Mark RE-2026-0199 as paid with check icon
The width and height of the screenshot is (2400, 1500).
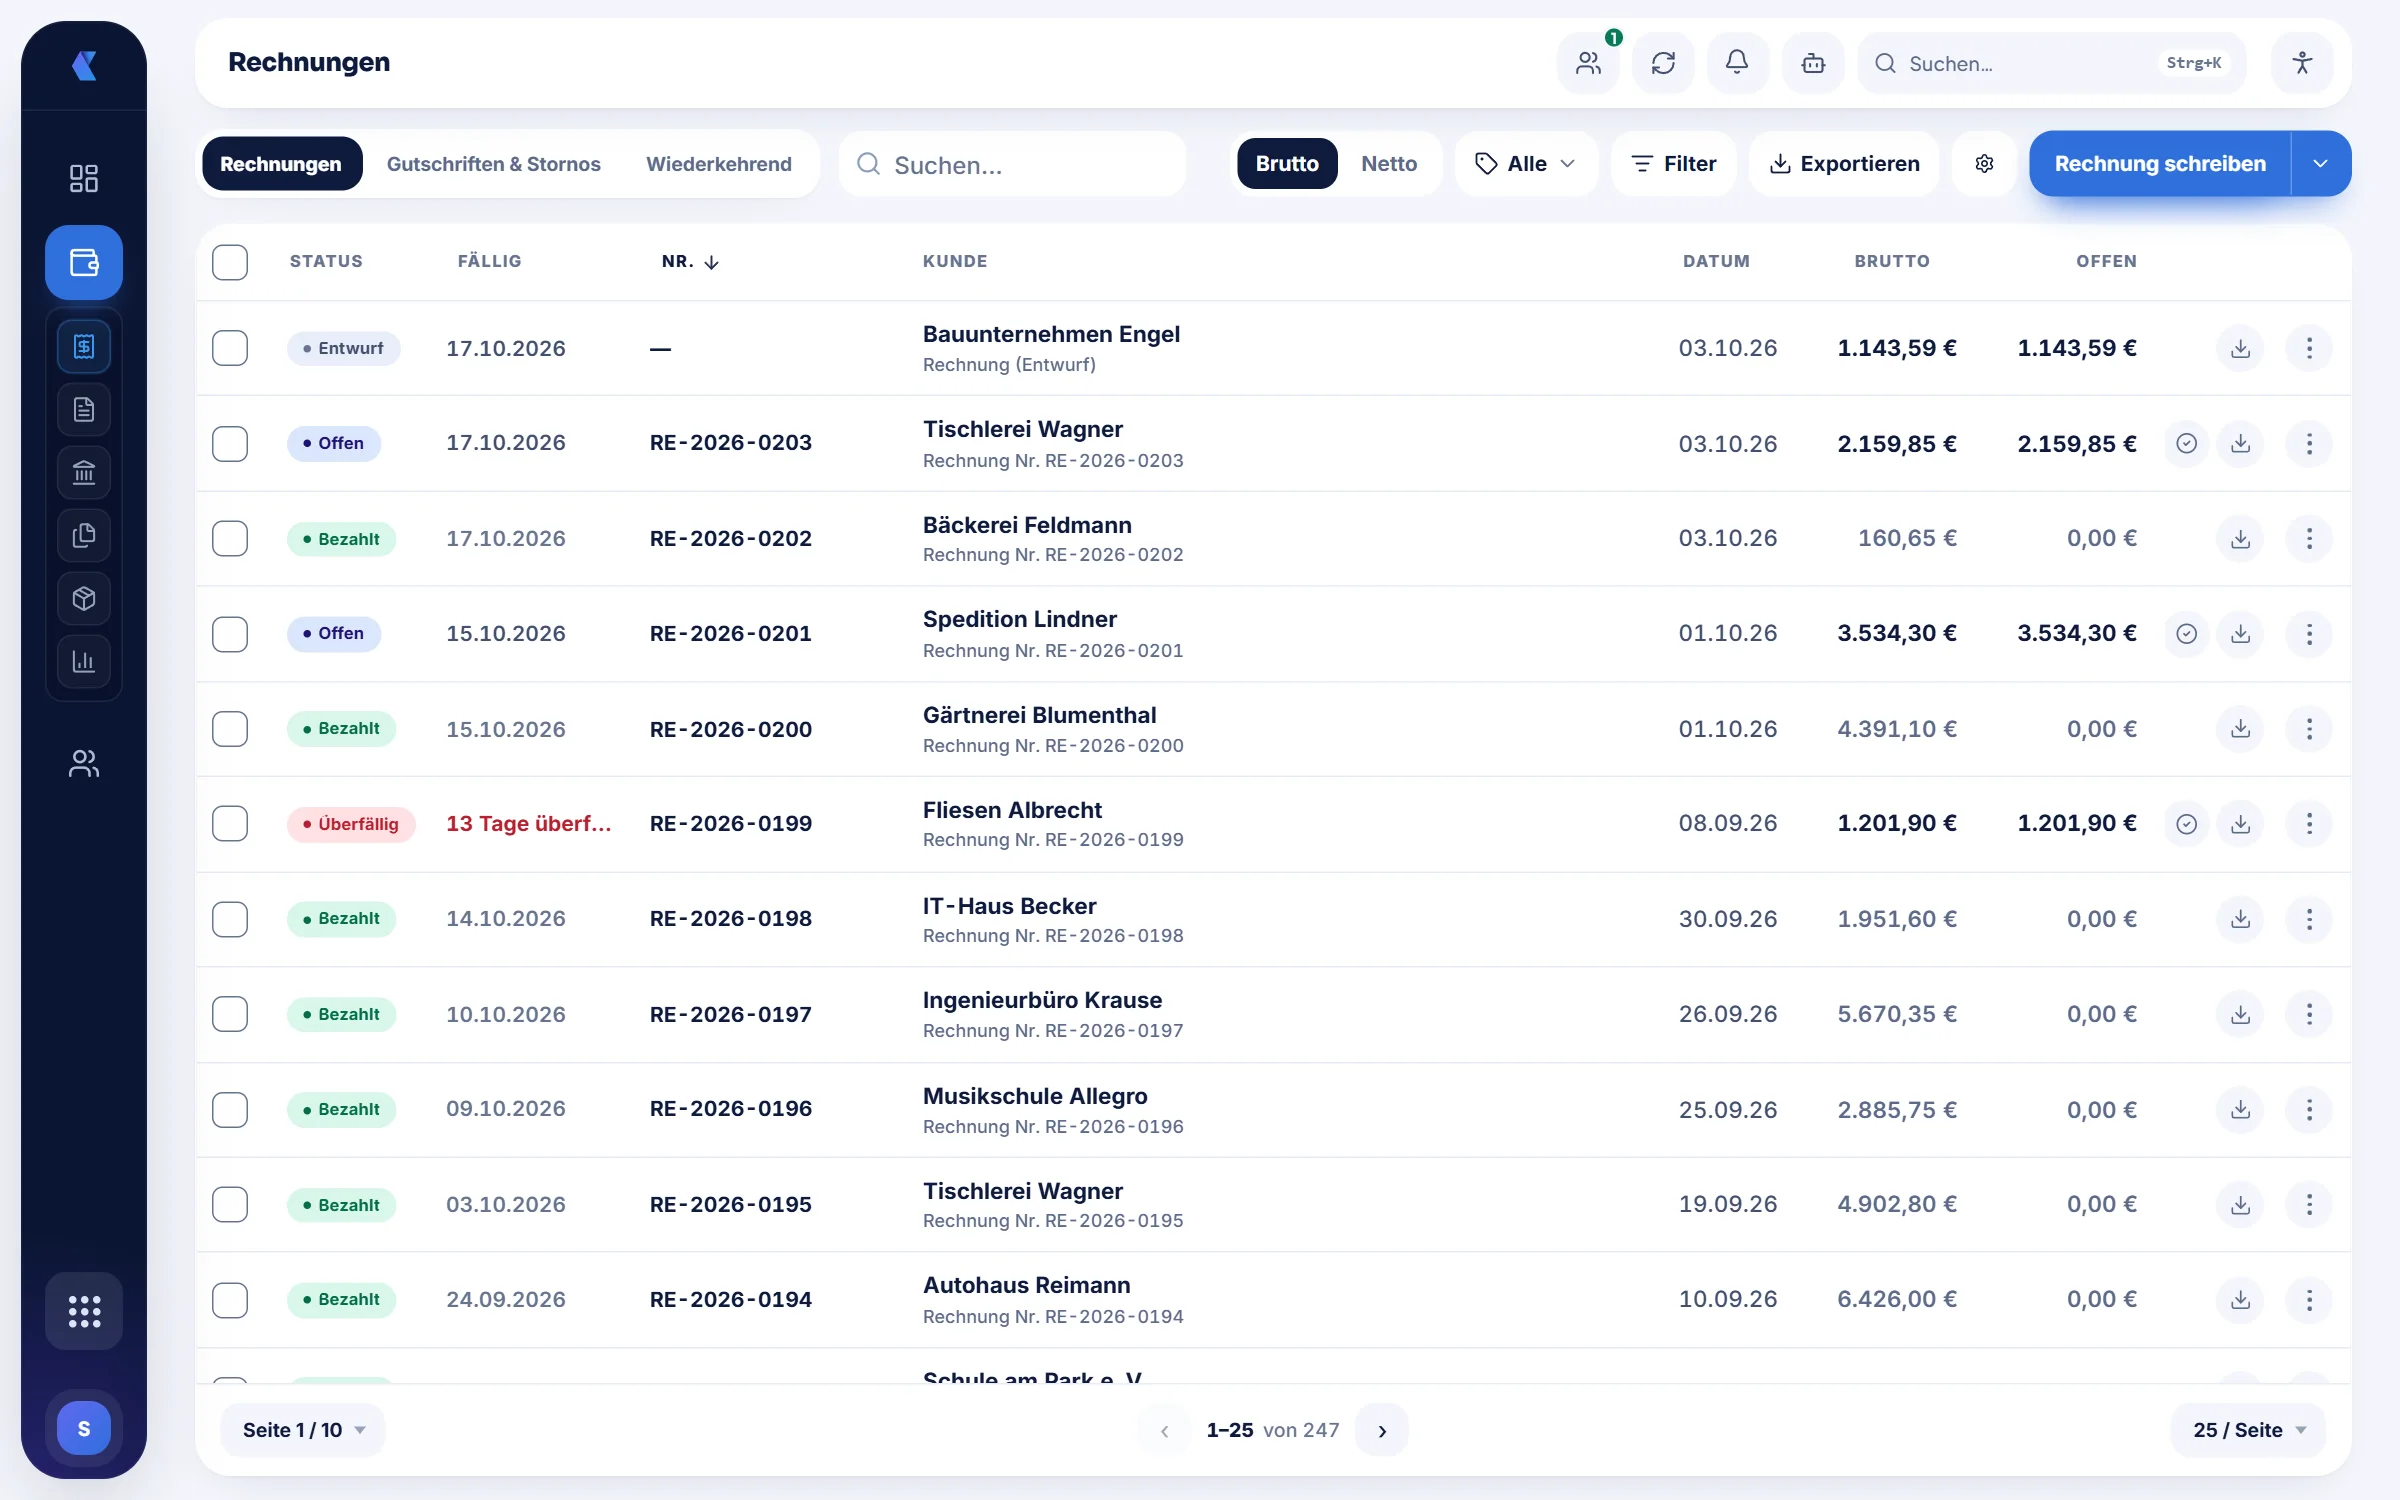(2186, 824)
